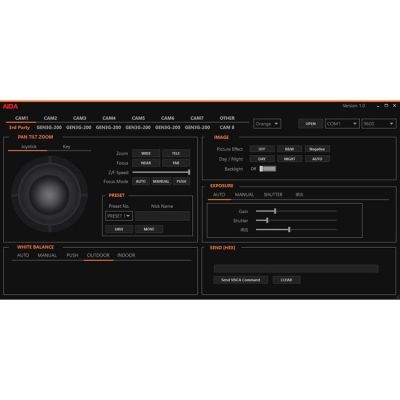Click the AIDA logo in the title bar
Screen dimensions: 400x400
(10, 107)
